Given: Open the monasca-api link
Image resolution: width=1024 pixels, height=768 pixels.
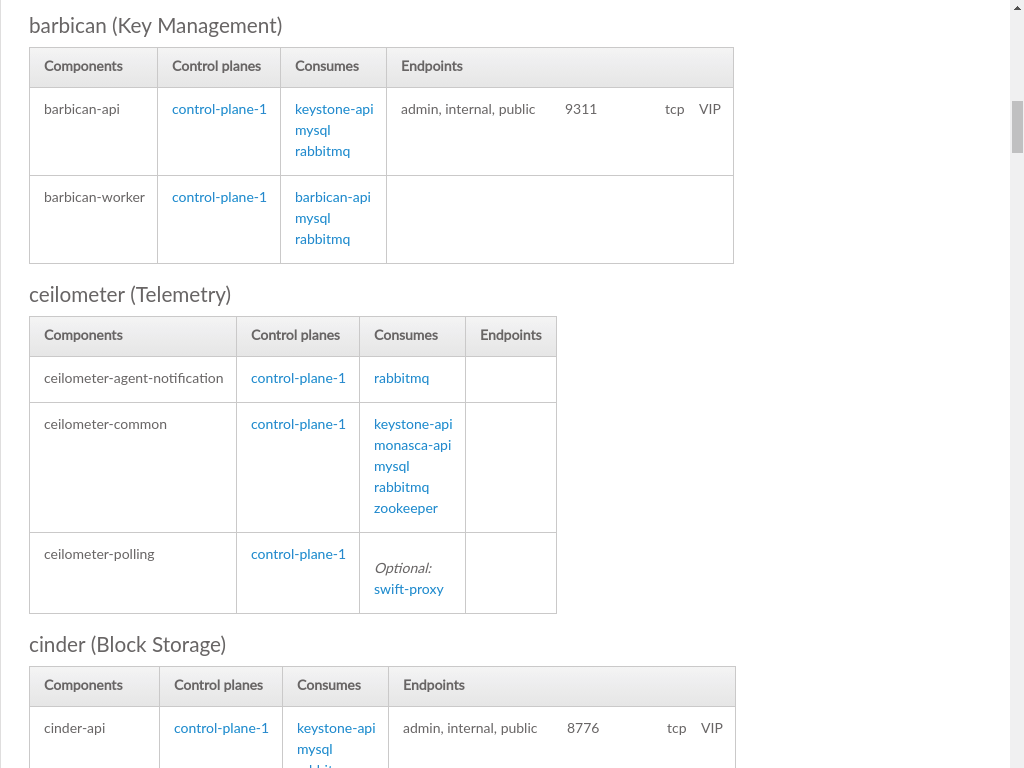Looking at the screenshot, I should coord(412,445).
